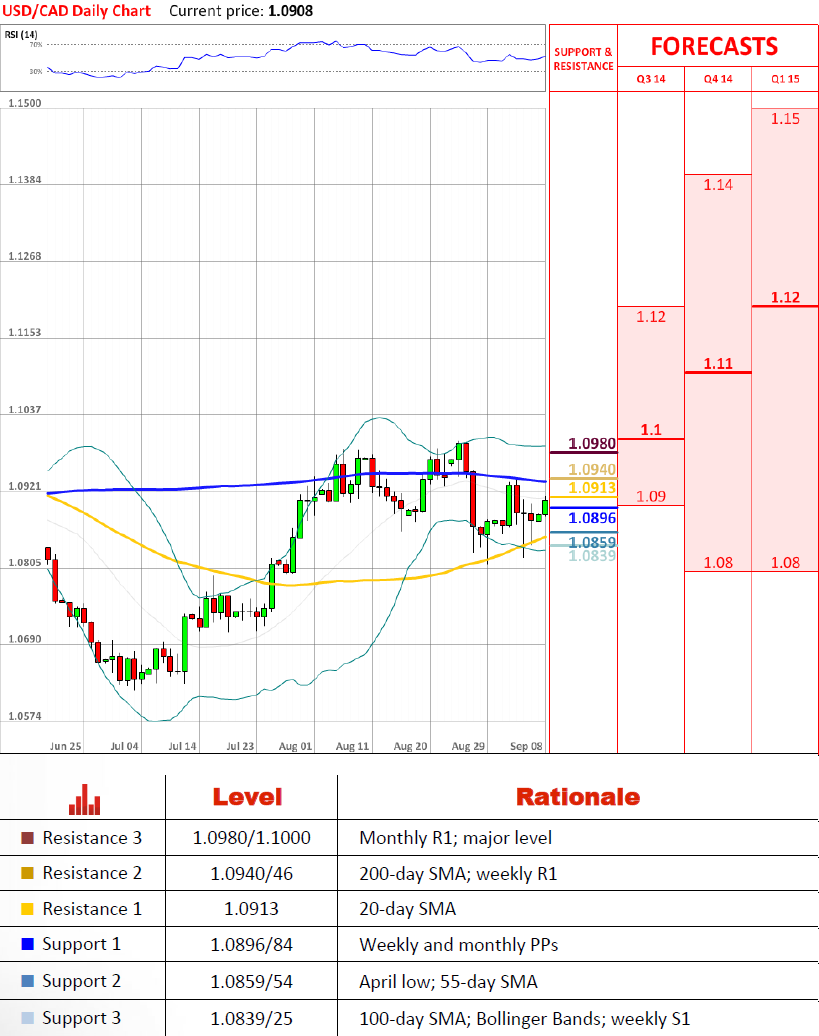
Task: Click the 1.0896 support level label
Action: 592,518
